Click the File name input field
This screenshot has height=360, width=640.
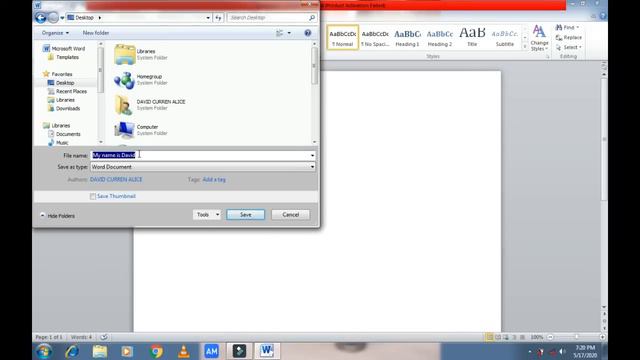tap(200, 156)
